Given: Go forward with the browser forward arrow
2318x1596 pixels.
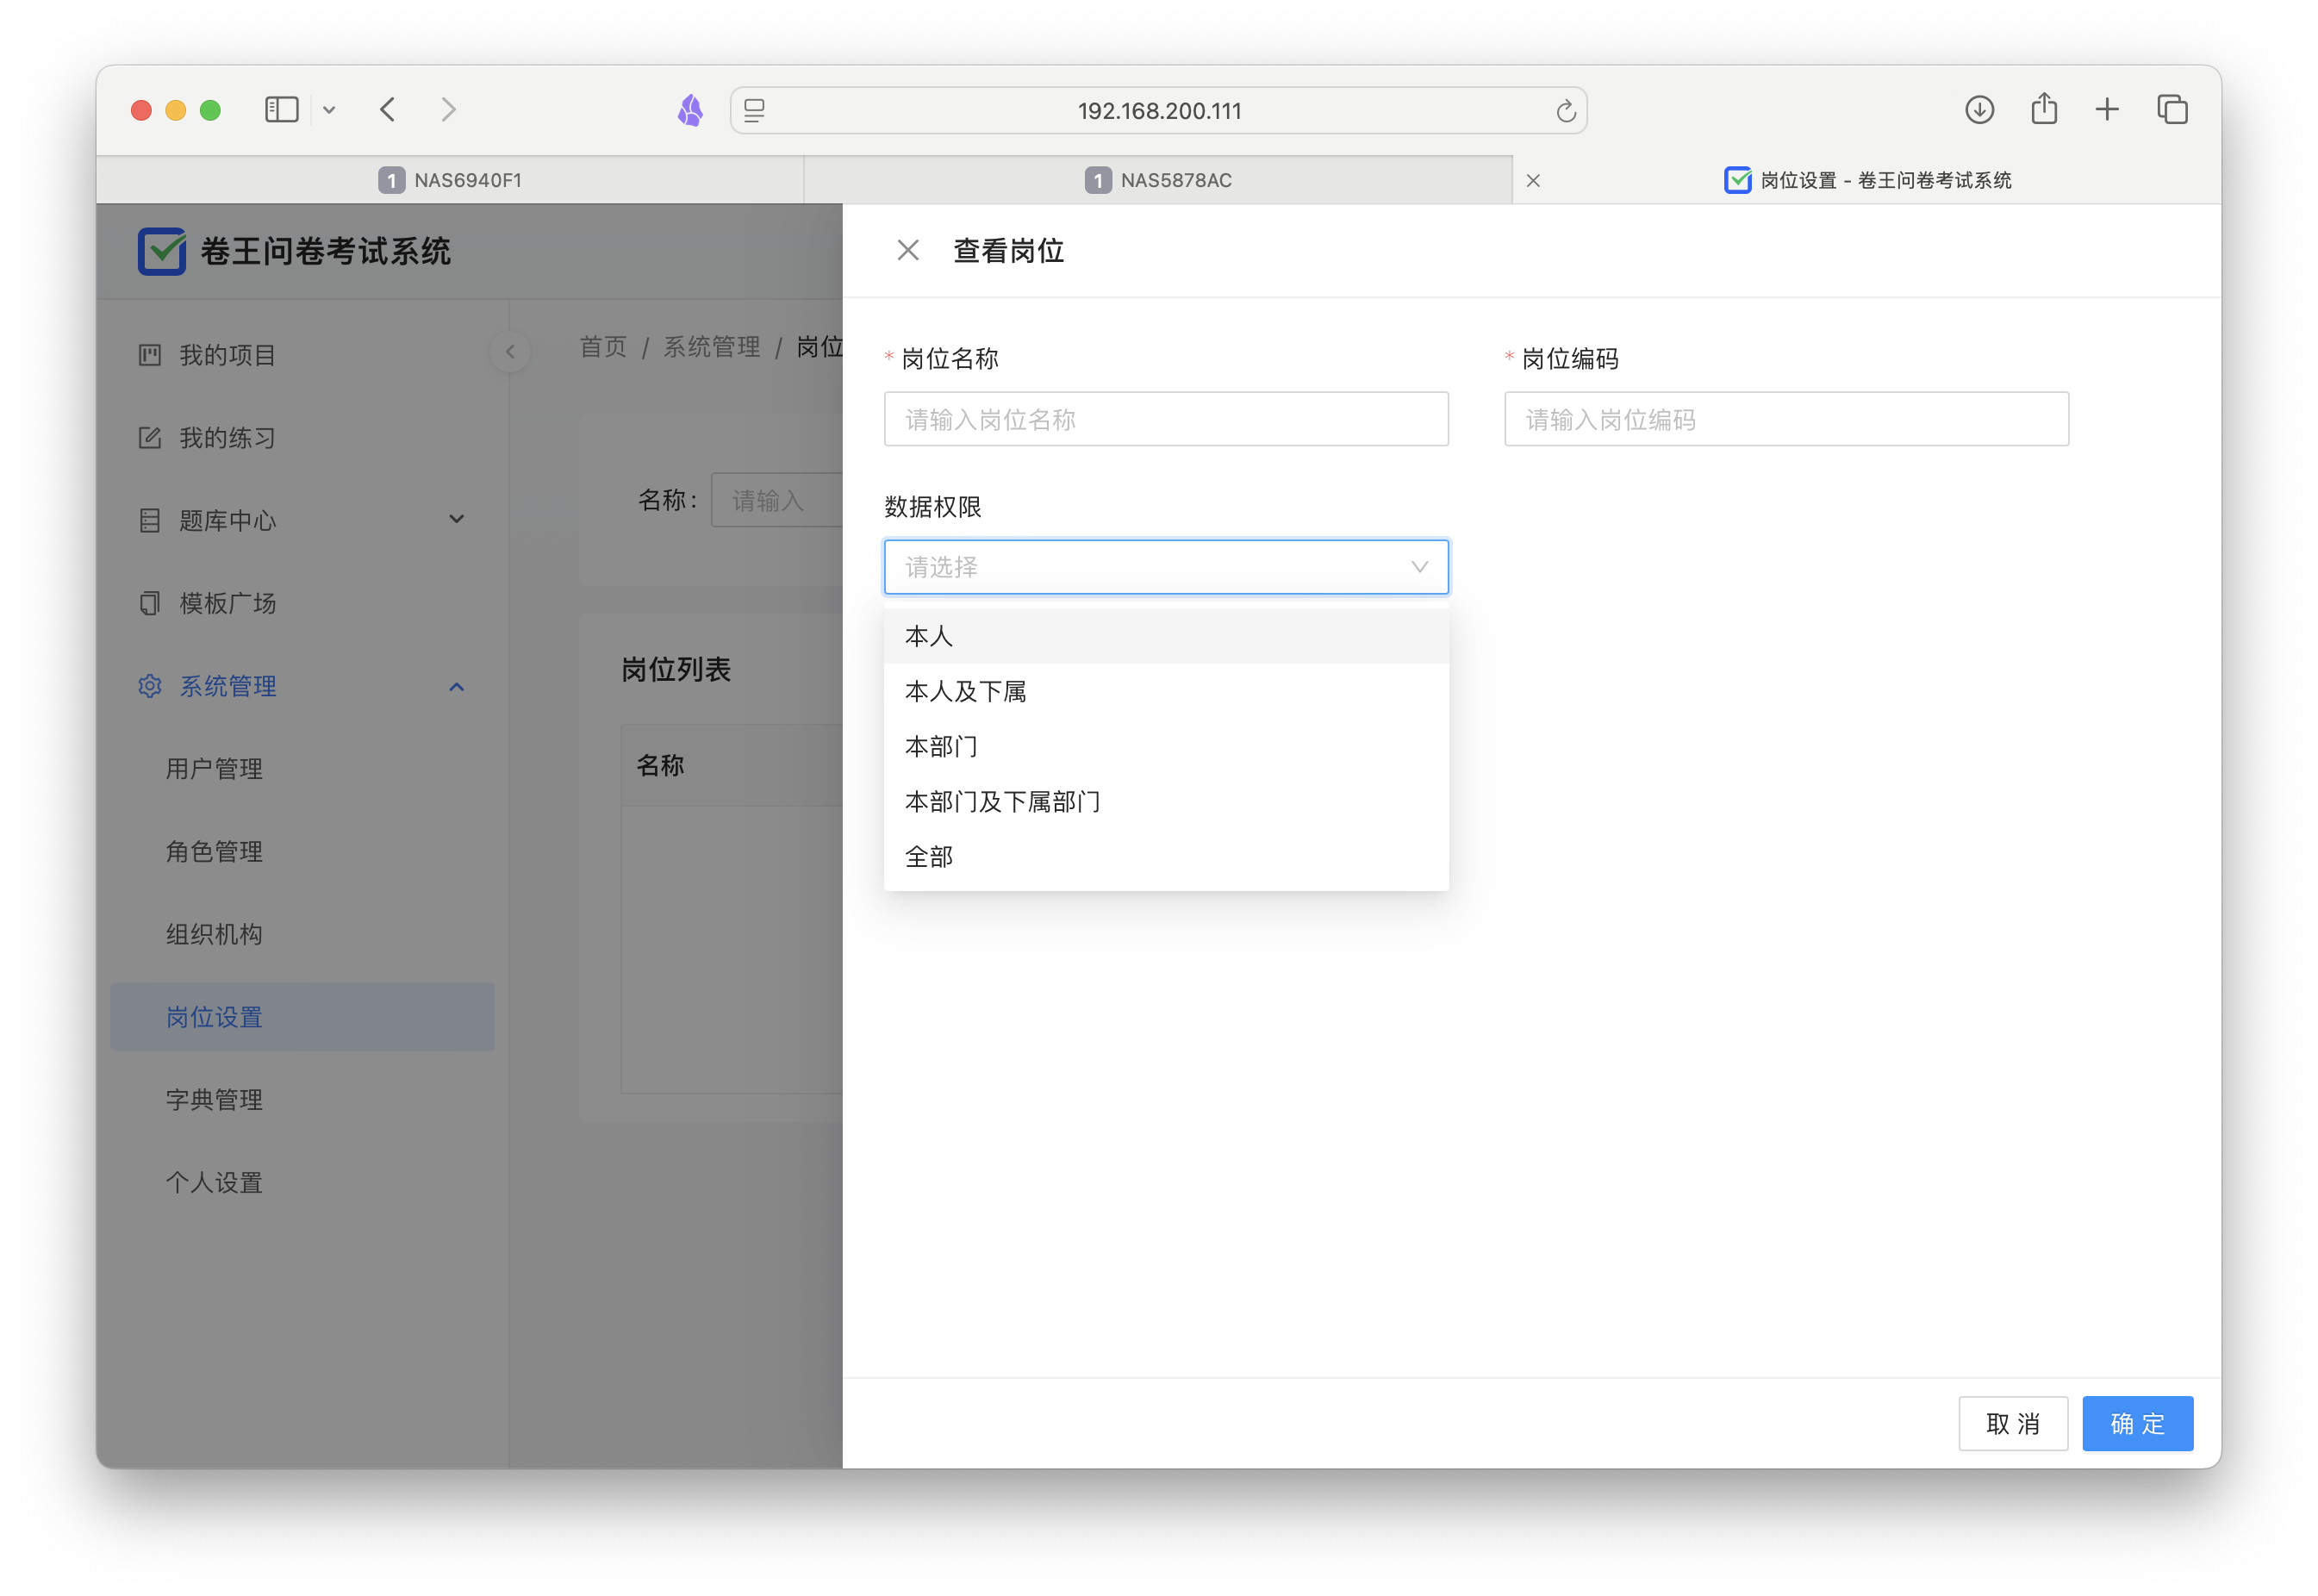Looking at the screenshot, I should tap(448, 109).
